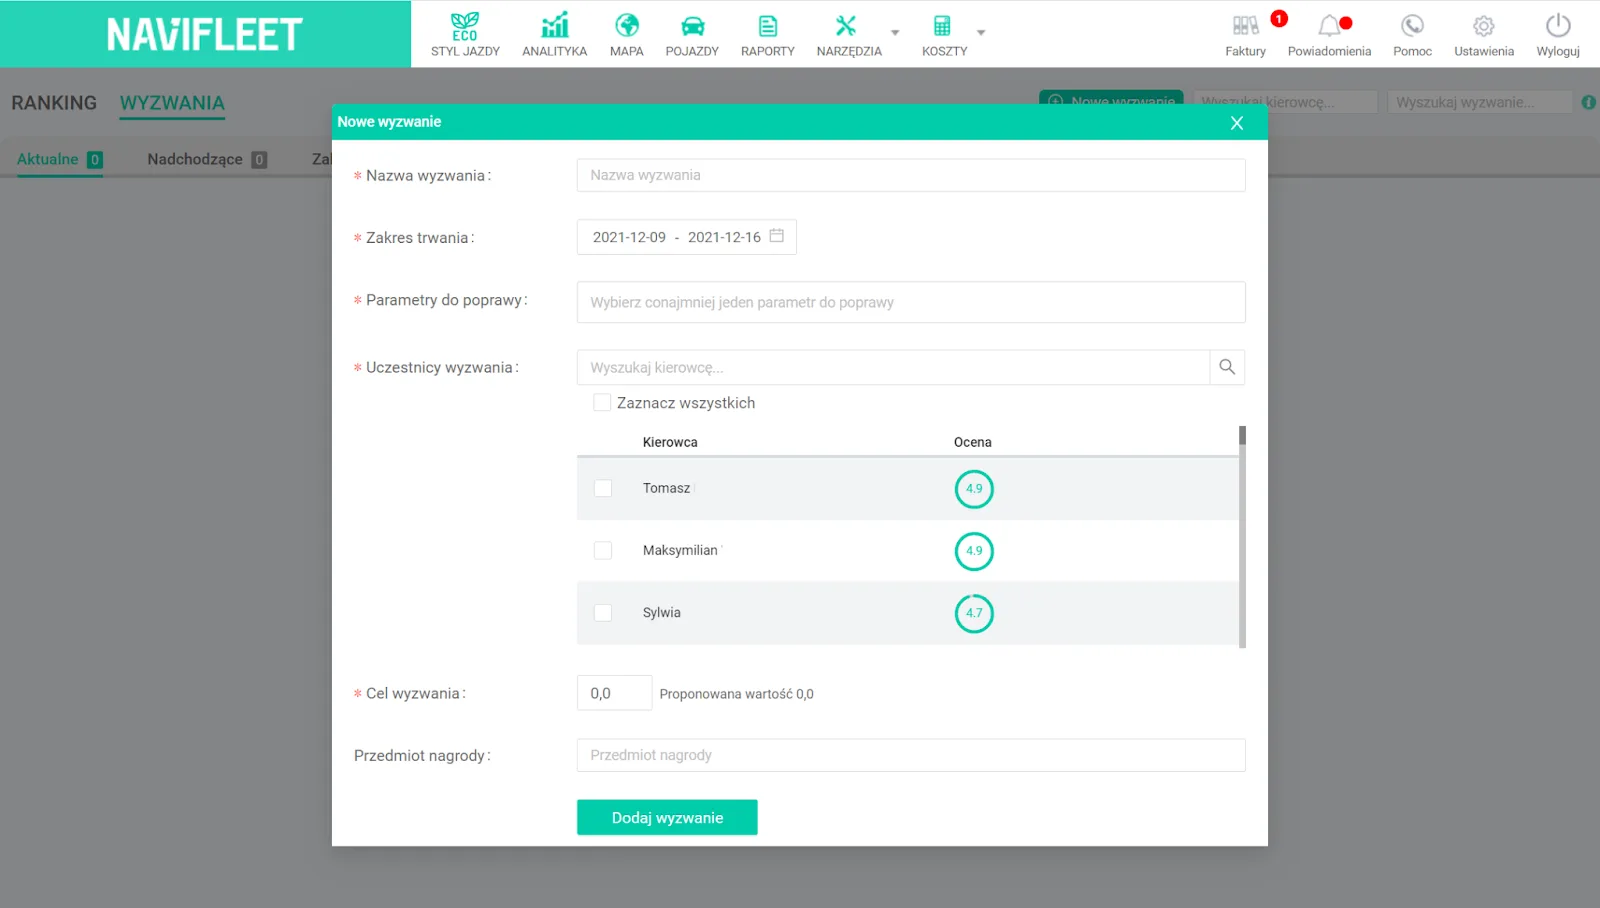Click the Nazwa wyzwania input field

click(x=911, y=175)
